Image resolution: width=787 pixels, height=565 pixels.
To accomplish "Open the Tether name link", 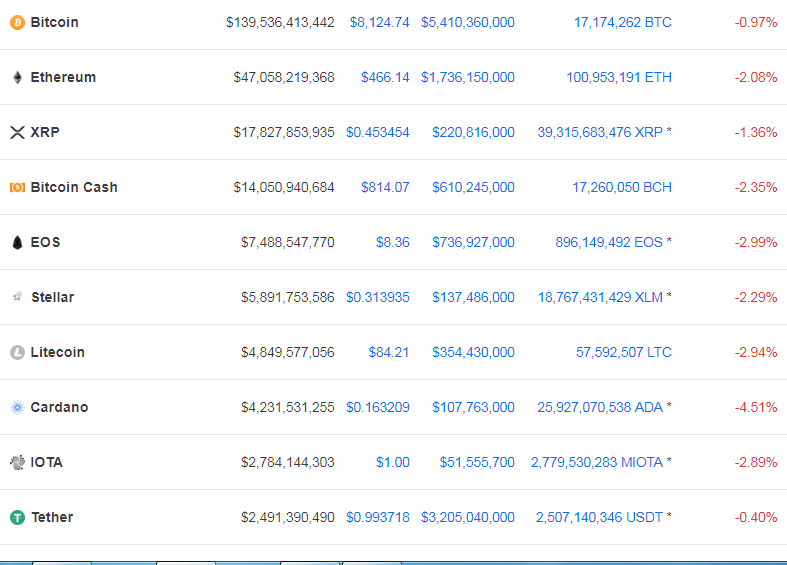I will tap(52, 517).
